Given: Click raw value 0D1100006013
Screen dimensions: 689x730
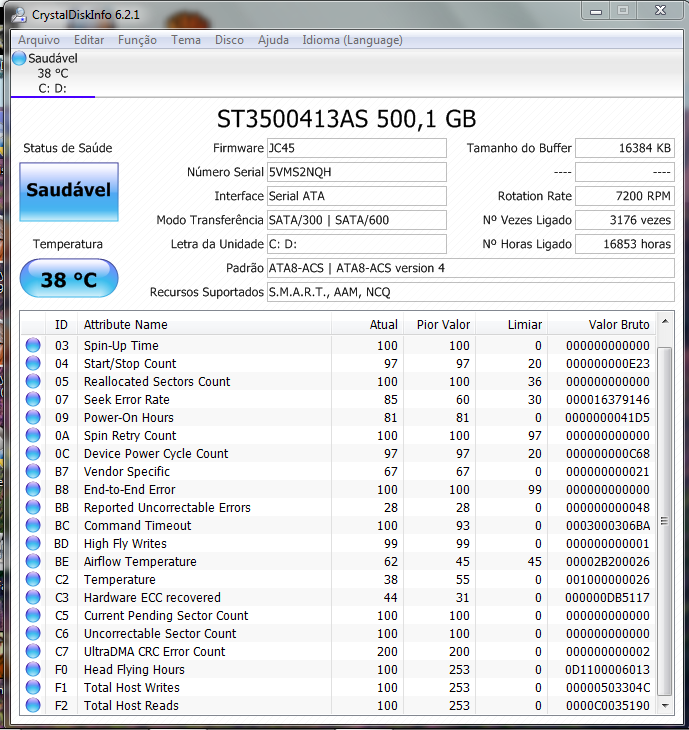Looking at the screenshot, I should click(x=608, y=669).
